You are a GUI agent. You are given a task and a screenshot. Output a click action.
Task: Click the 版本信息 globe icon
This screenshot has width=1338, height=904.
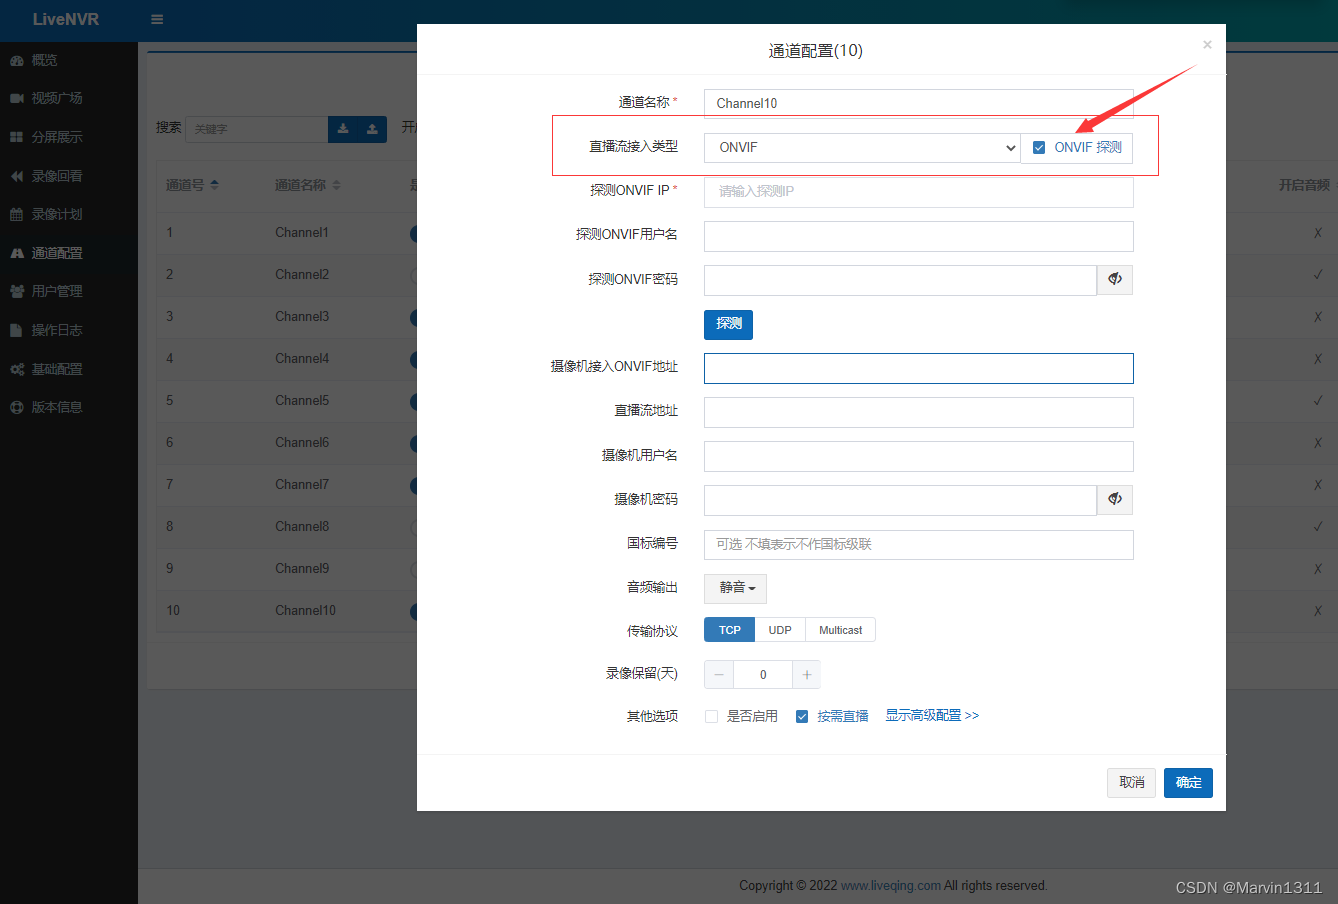pos(17,407)
